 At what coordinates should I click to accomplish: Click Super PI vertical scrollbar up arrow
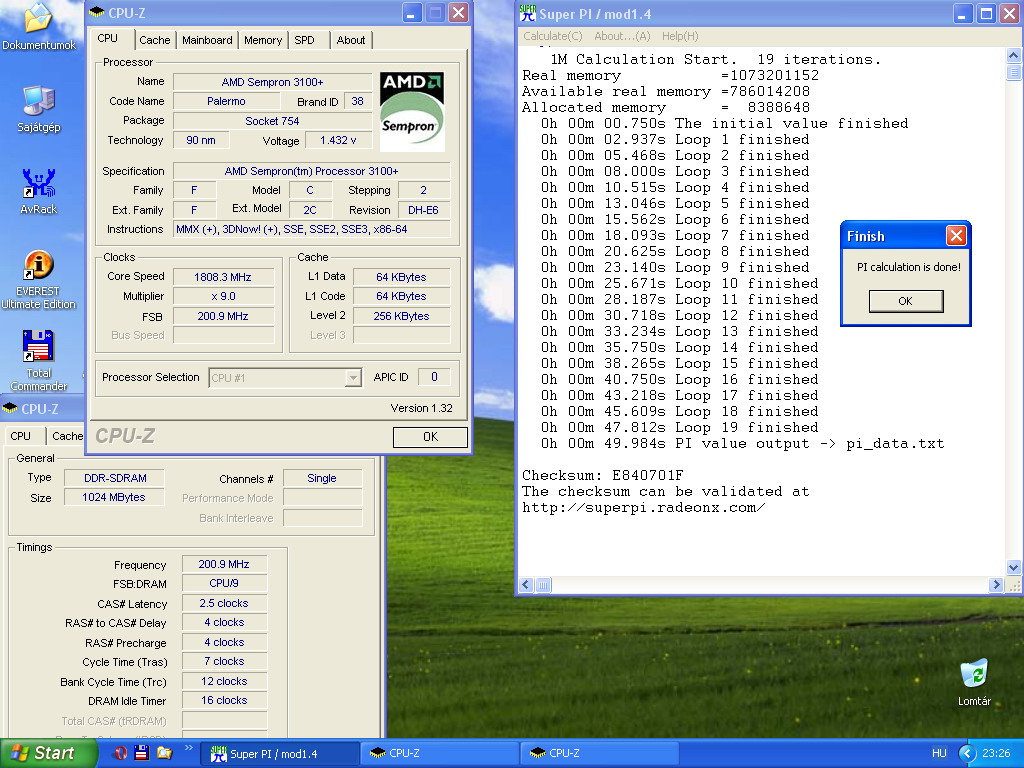coord(1014,56)
